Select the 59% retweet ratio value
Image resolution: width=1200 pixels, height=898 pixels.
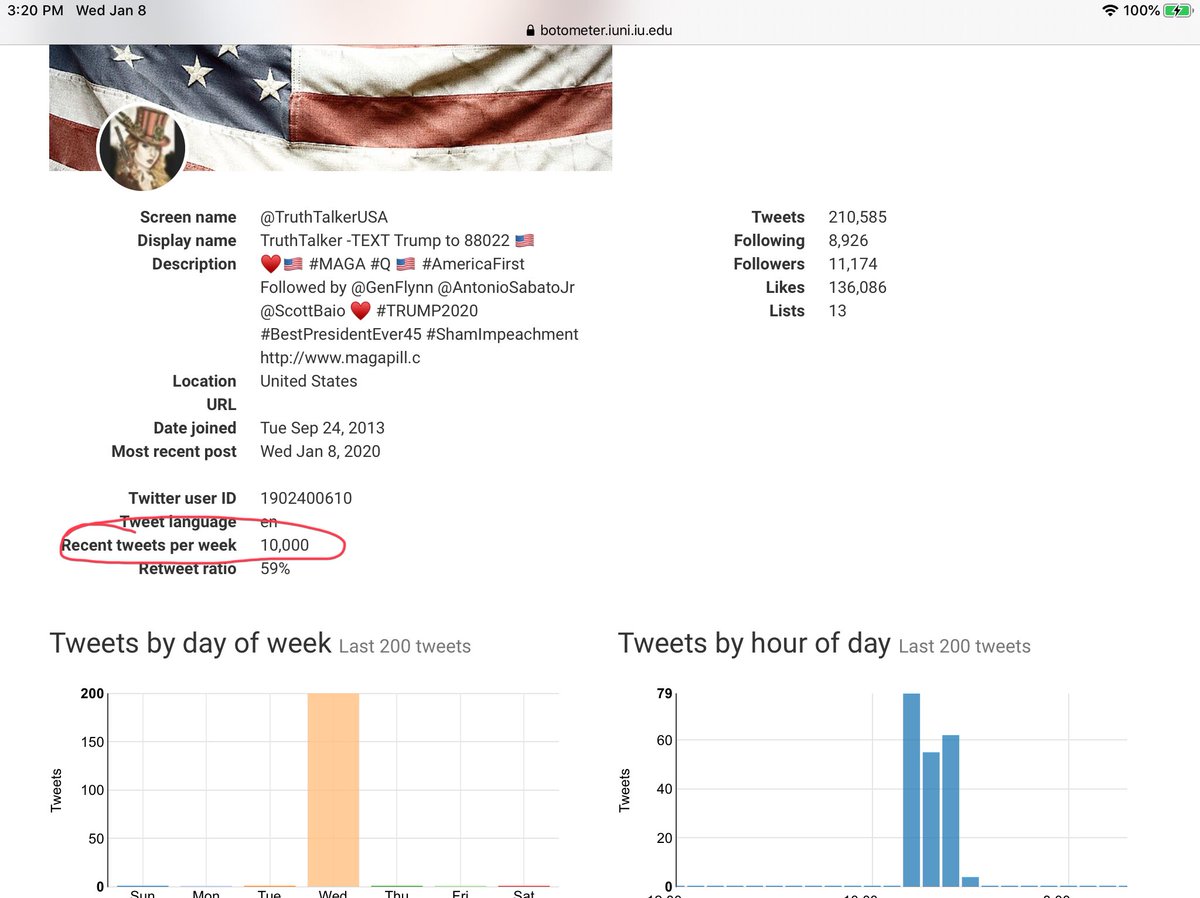pos(275,568)
